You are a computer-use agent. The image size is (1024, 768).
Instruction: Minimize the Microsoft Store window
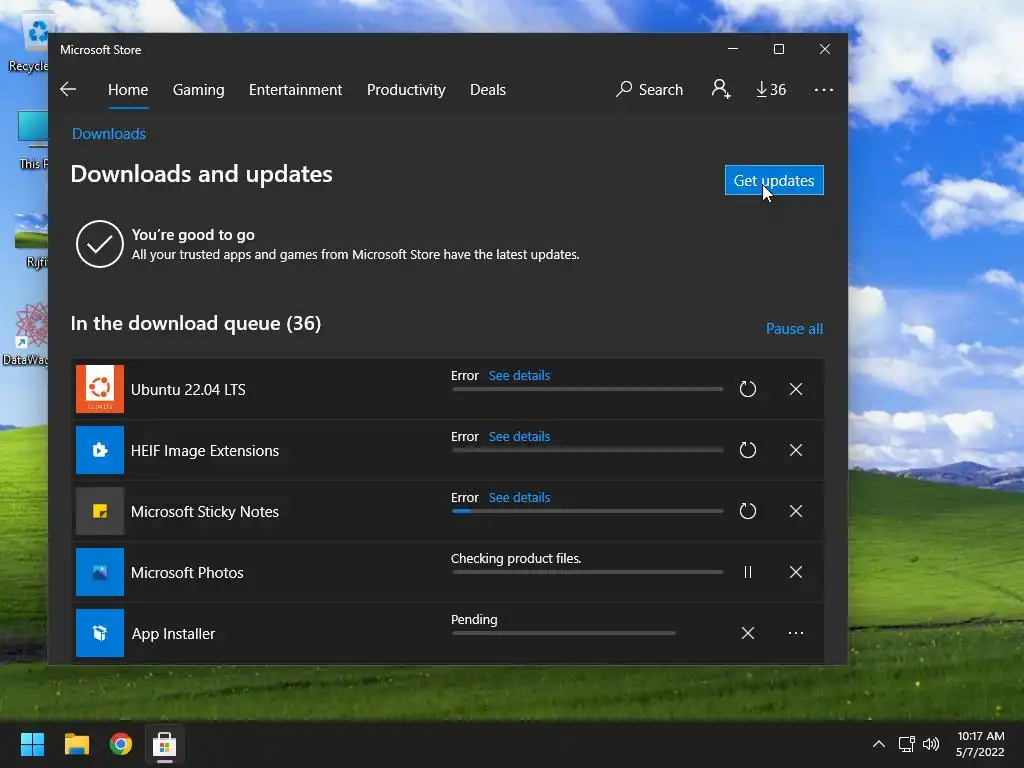pyautogui.click(x=733, y=49)
